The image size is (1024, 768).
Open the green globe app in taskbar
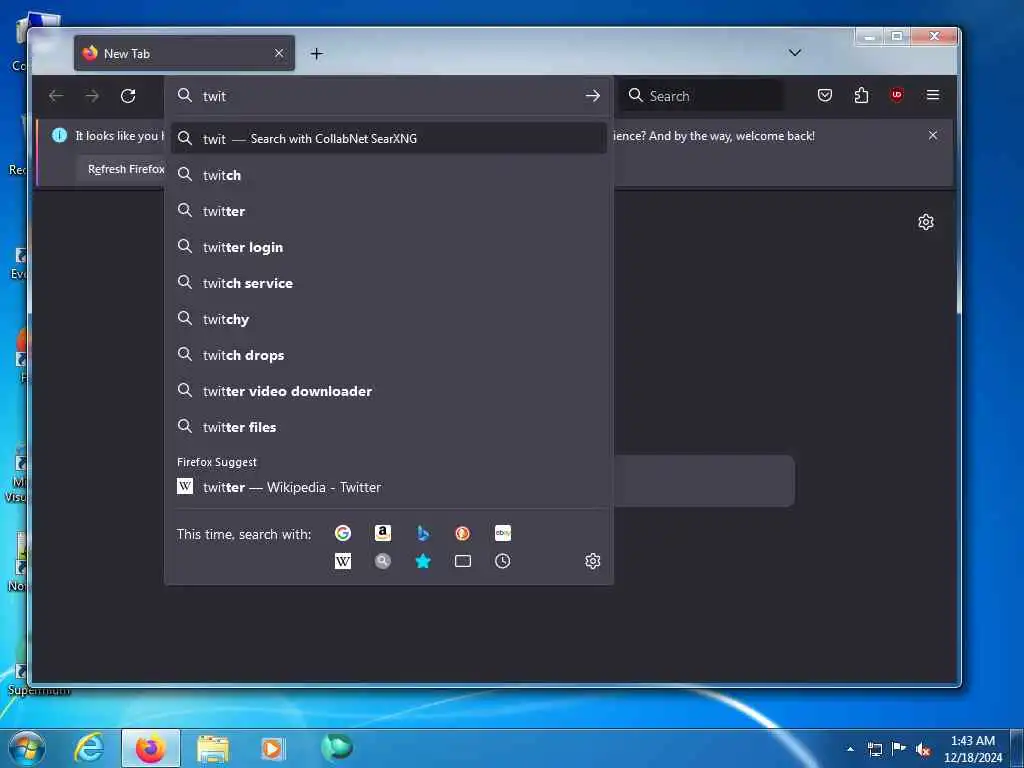(x=337, y=747)
